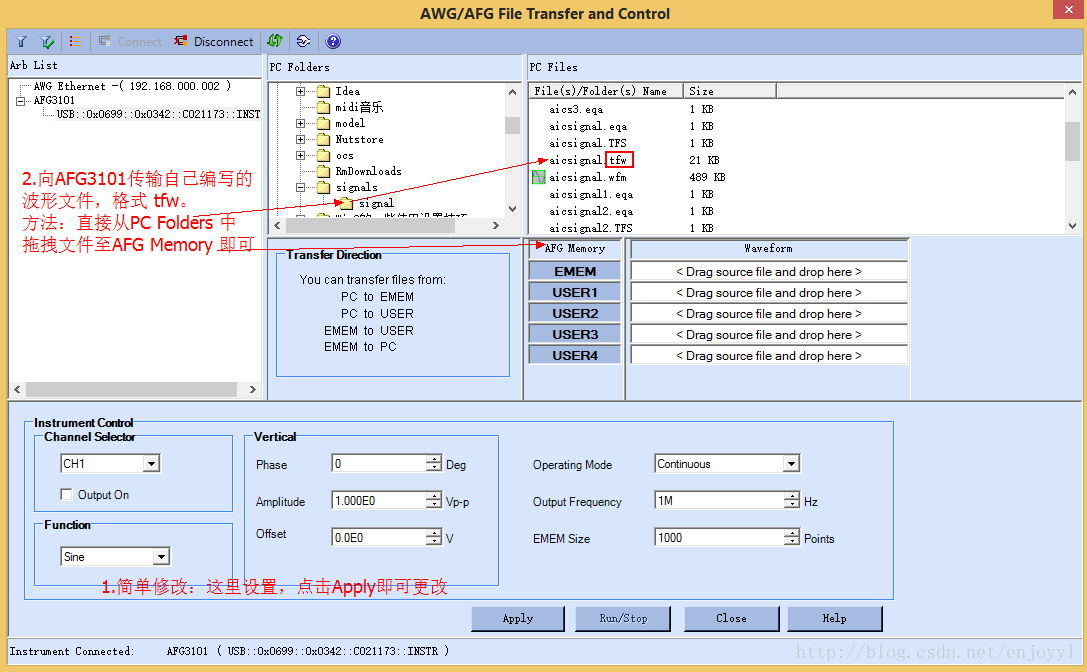Click the Apply button
The image size is (1087, 672).
pyautogui.click(x=518, y=619)
